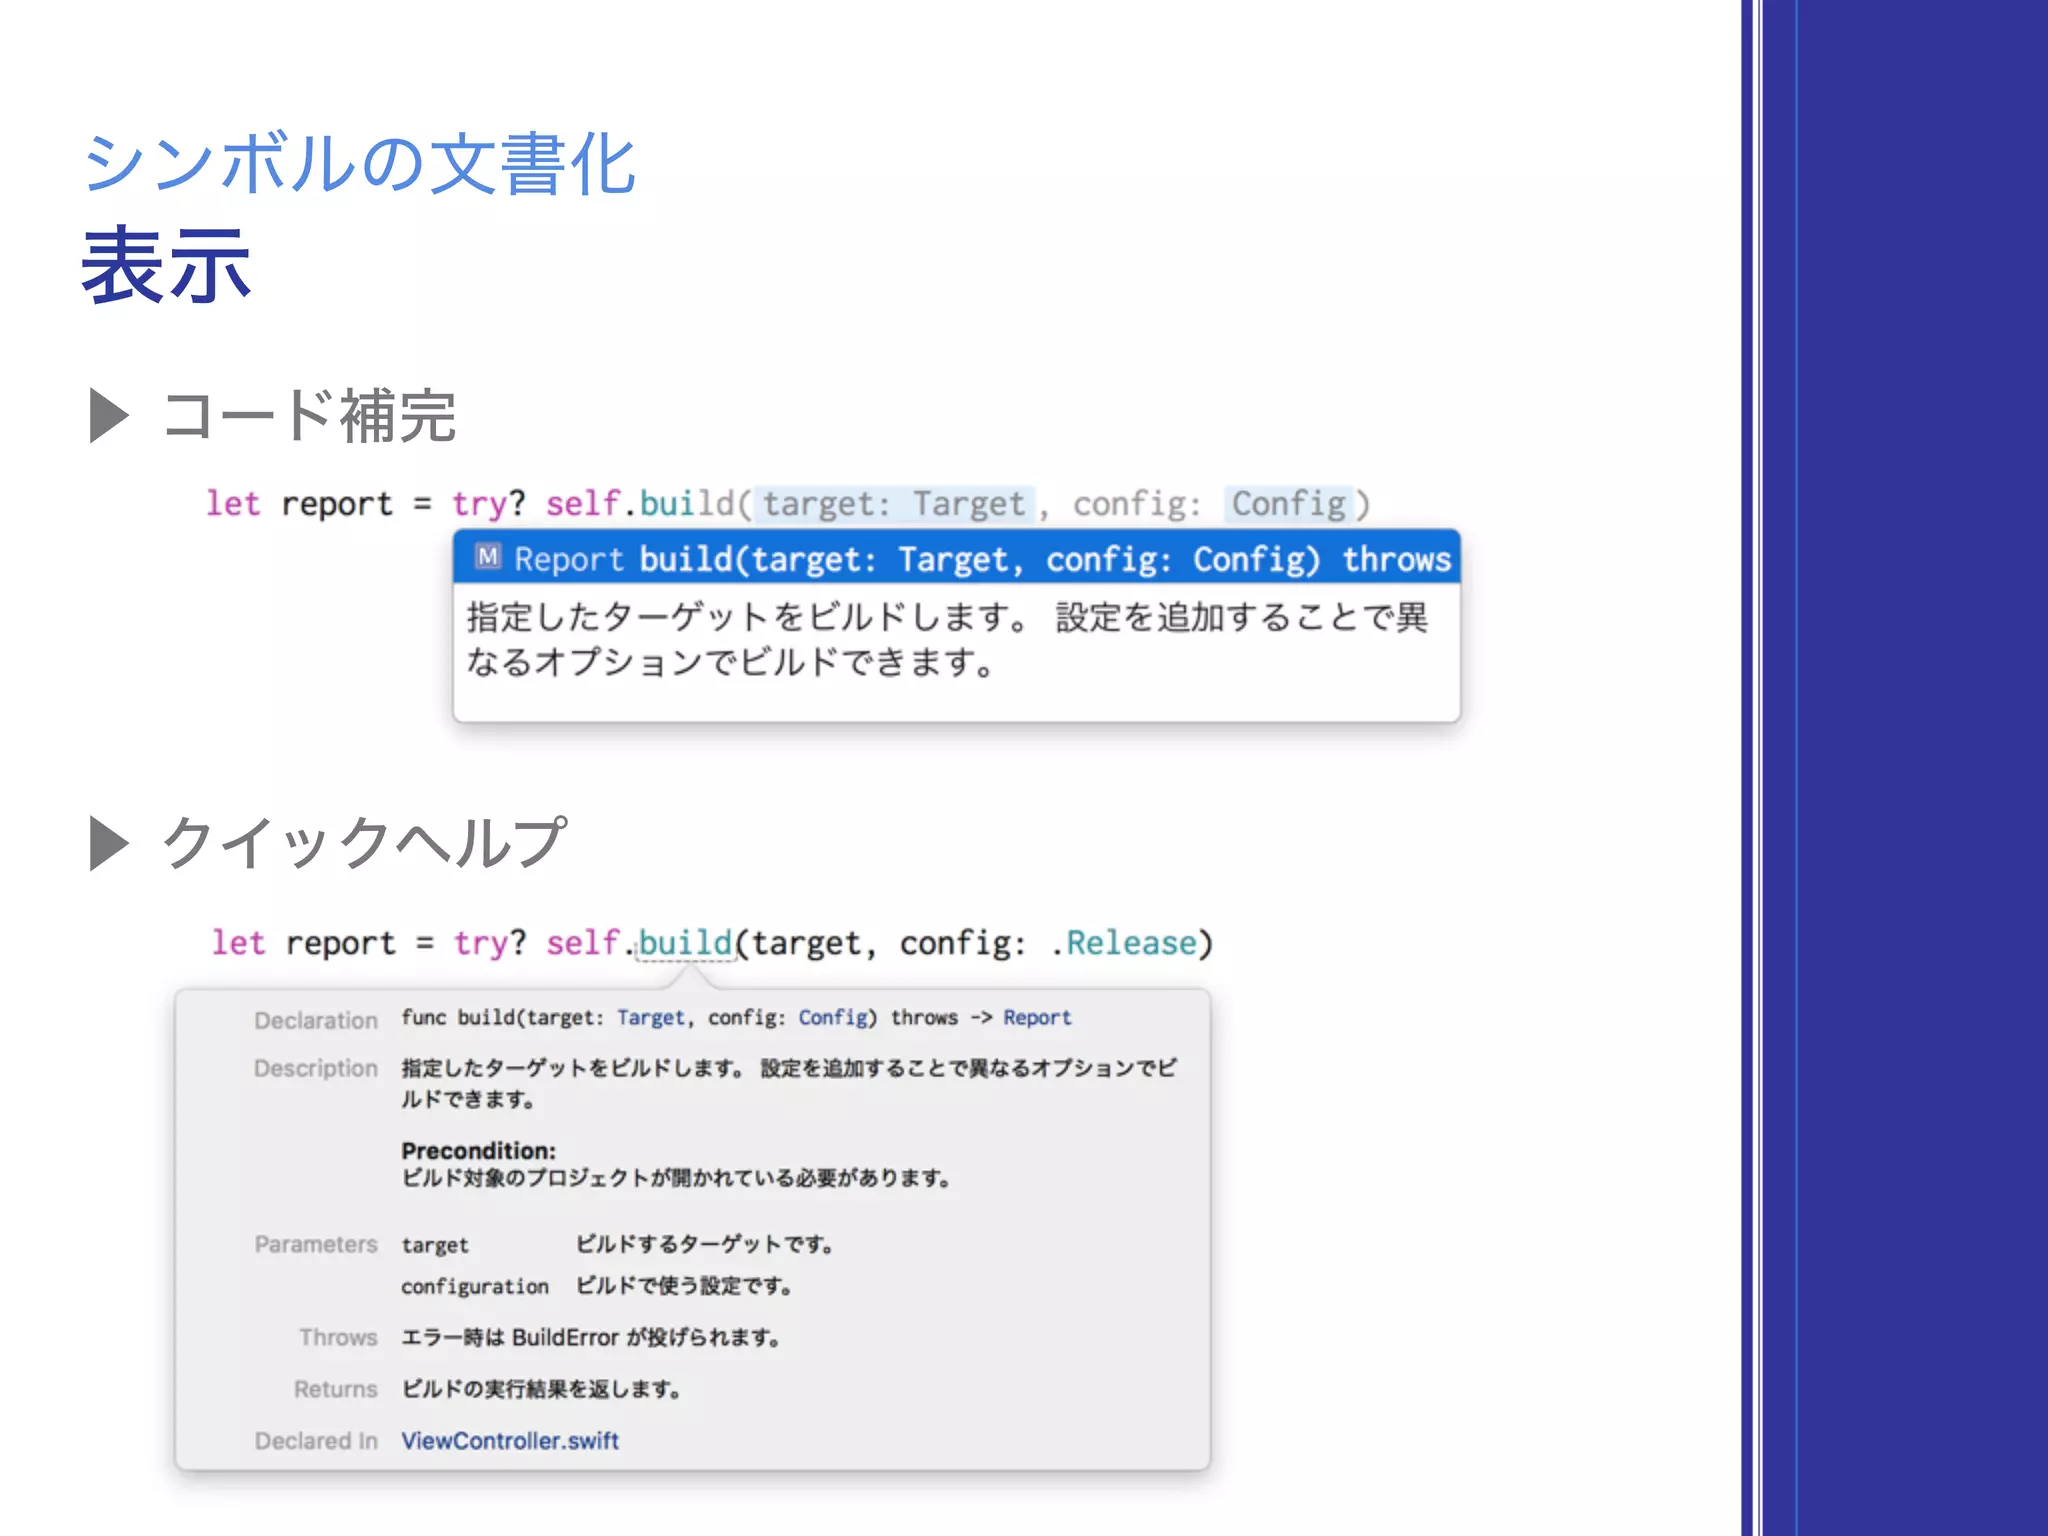Click the Parameters label in quick help
This screenshot has width=2048, height=1536.
point(316,1245)
